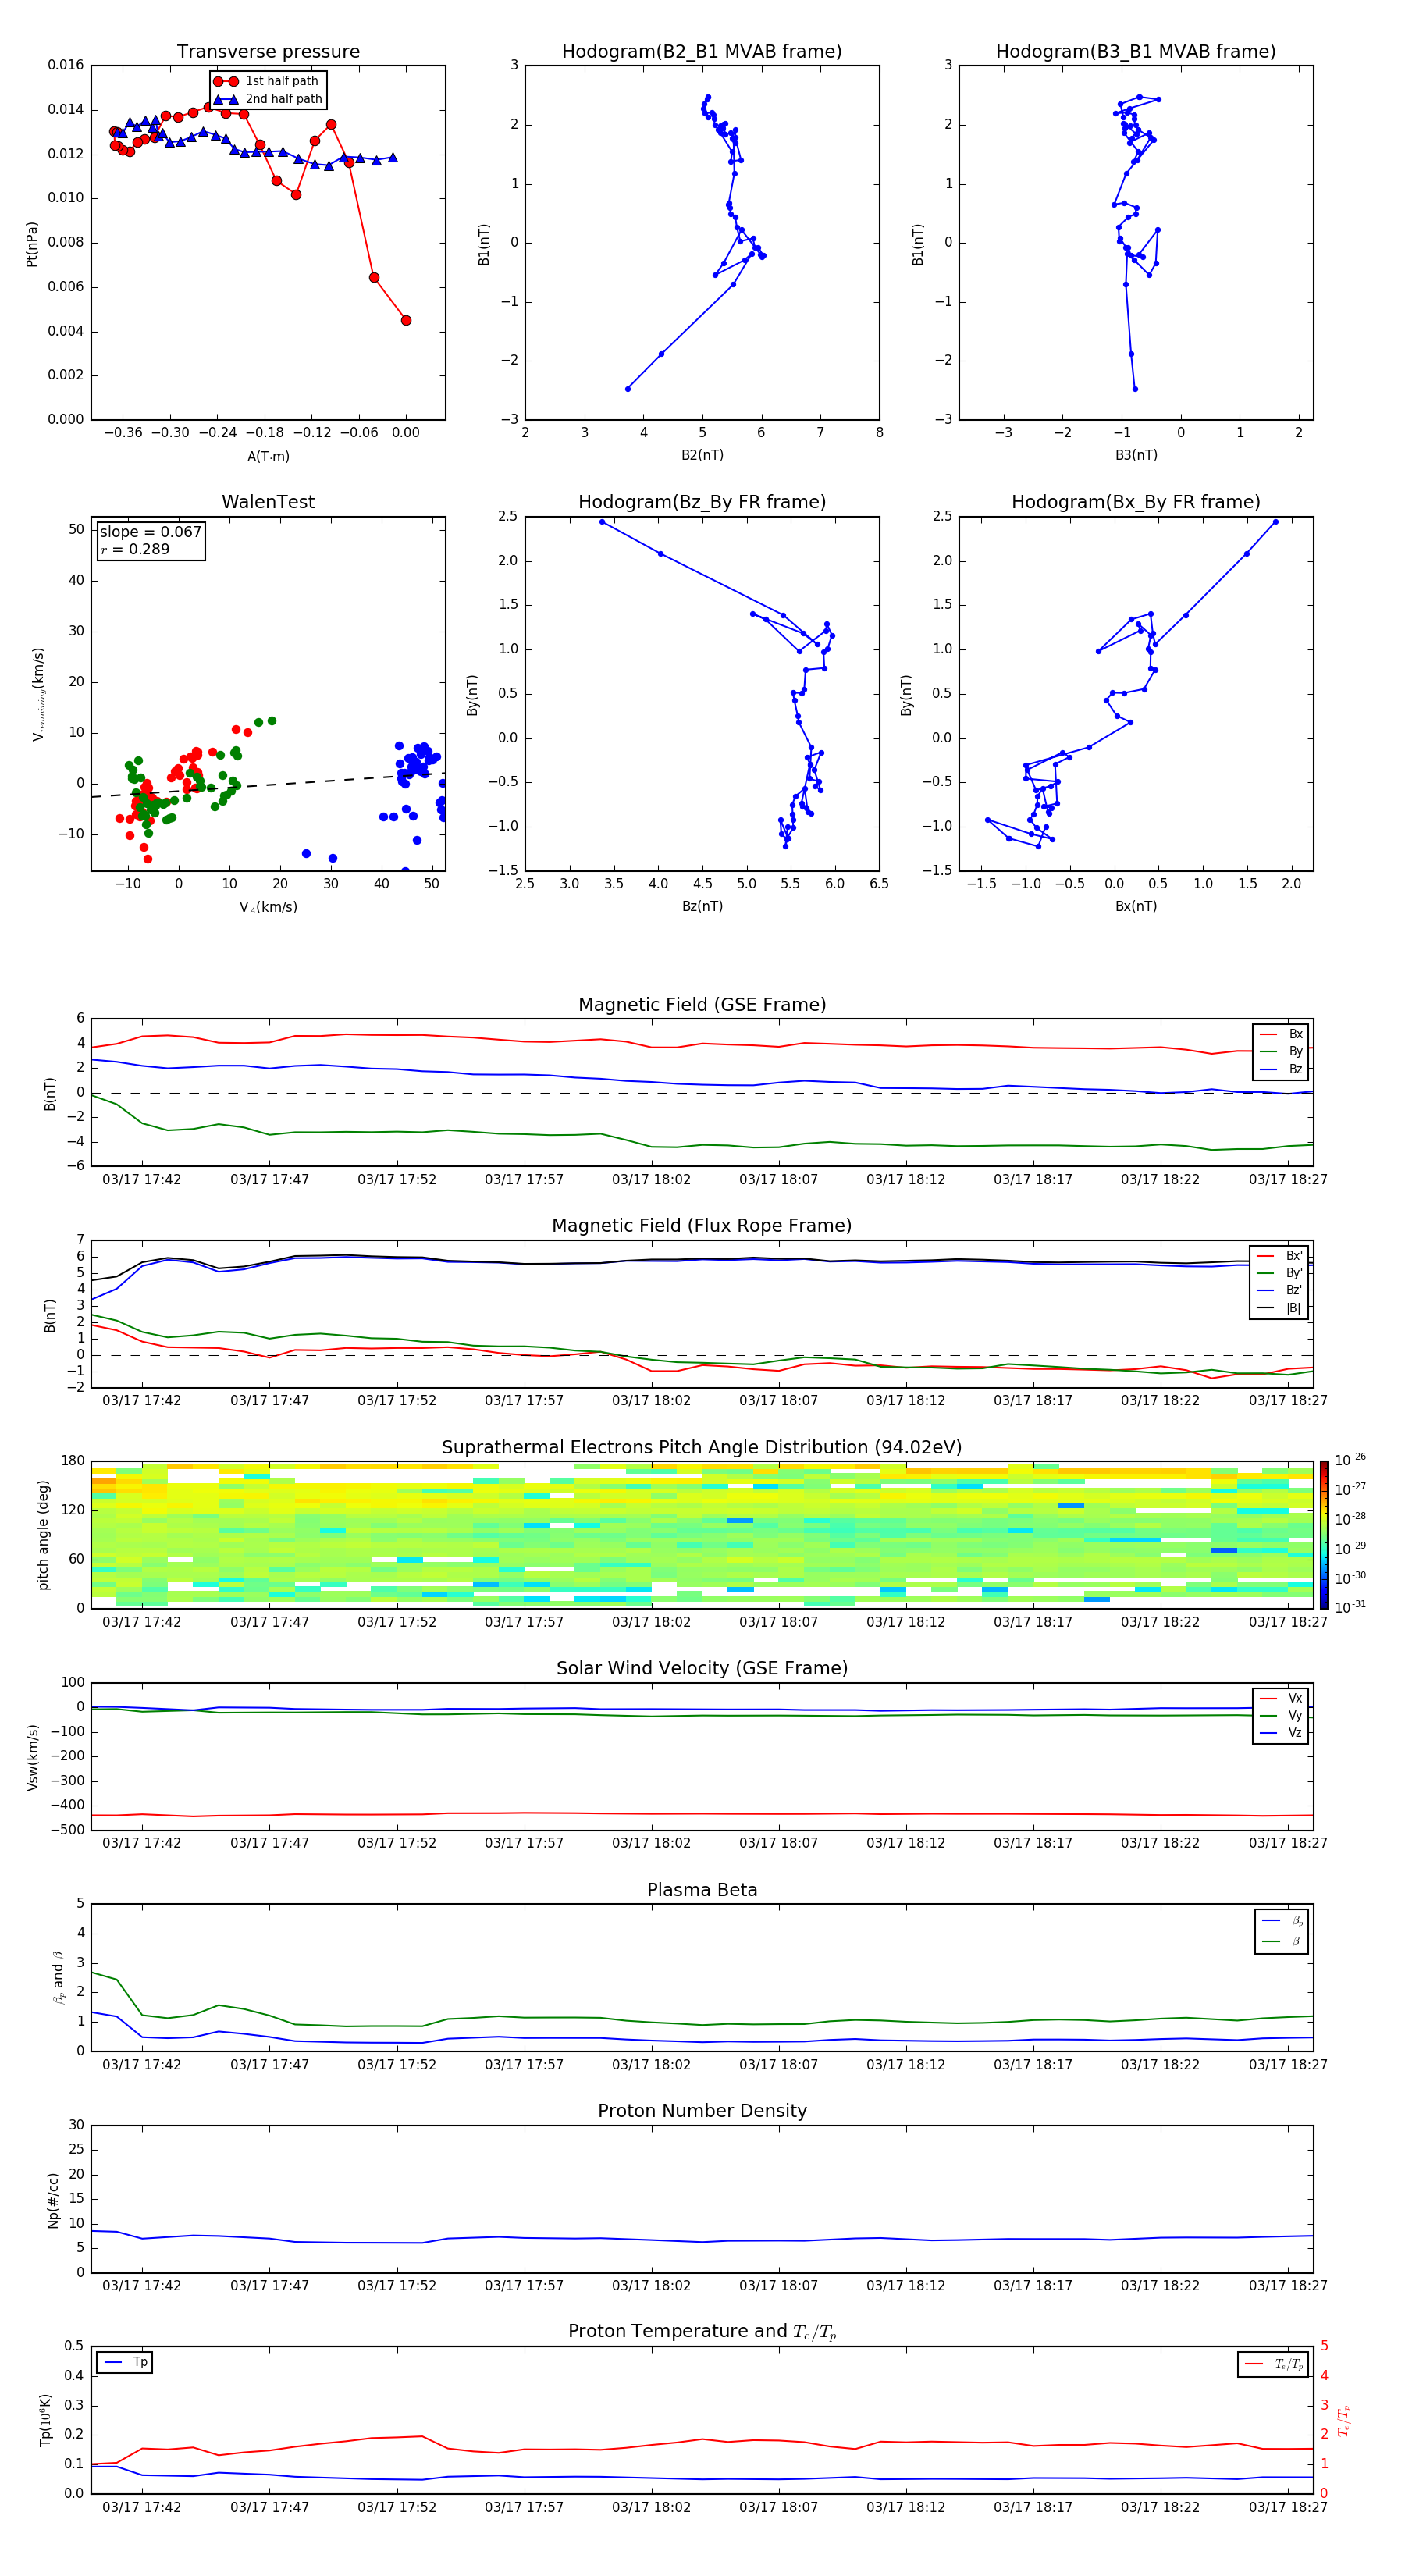This screenshot has height=2576, width=1405.
Task: Click the '10^-26' colorbar top label
Action: [x=1350, y=1460]
